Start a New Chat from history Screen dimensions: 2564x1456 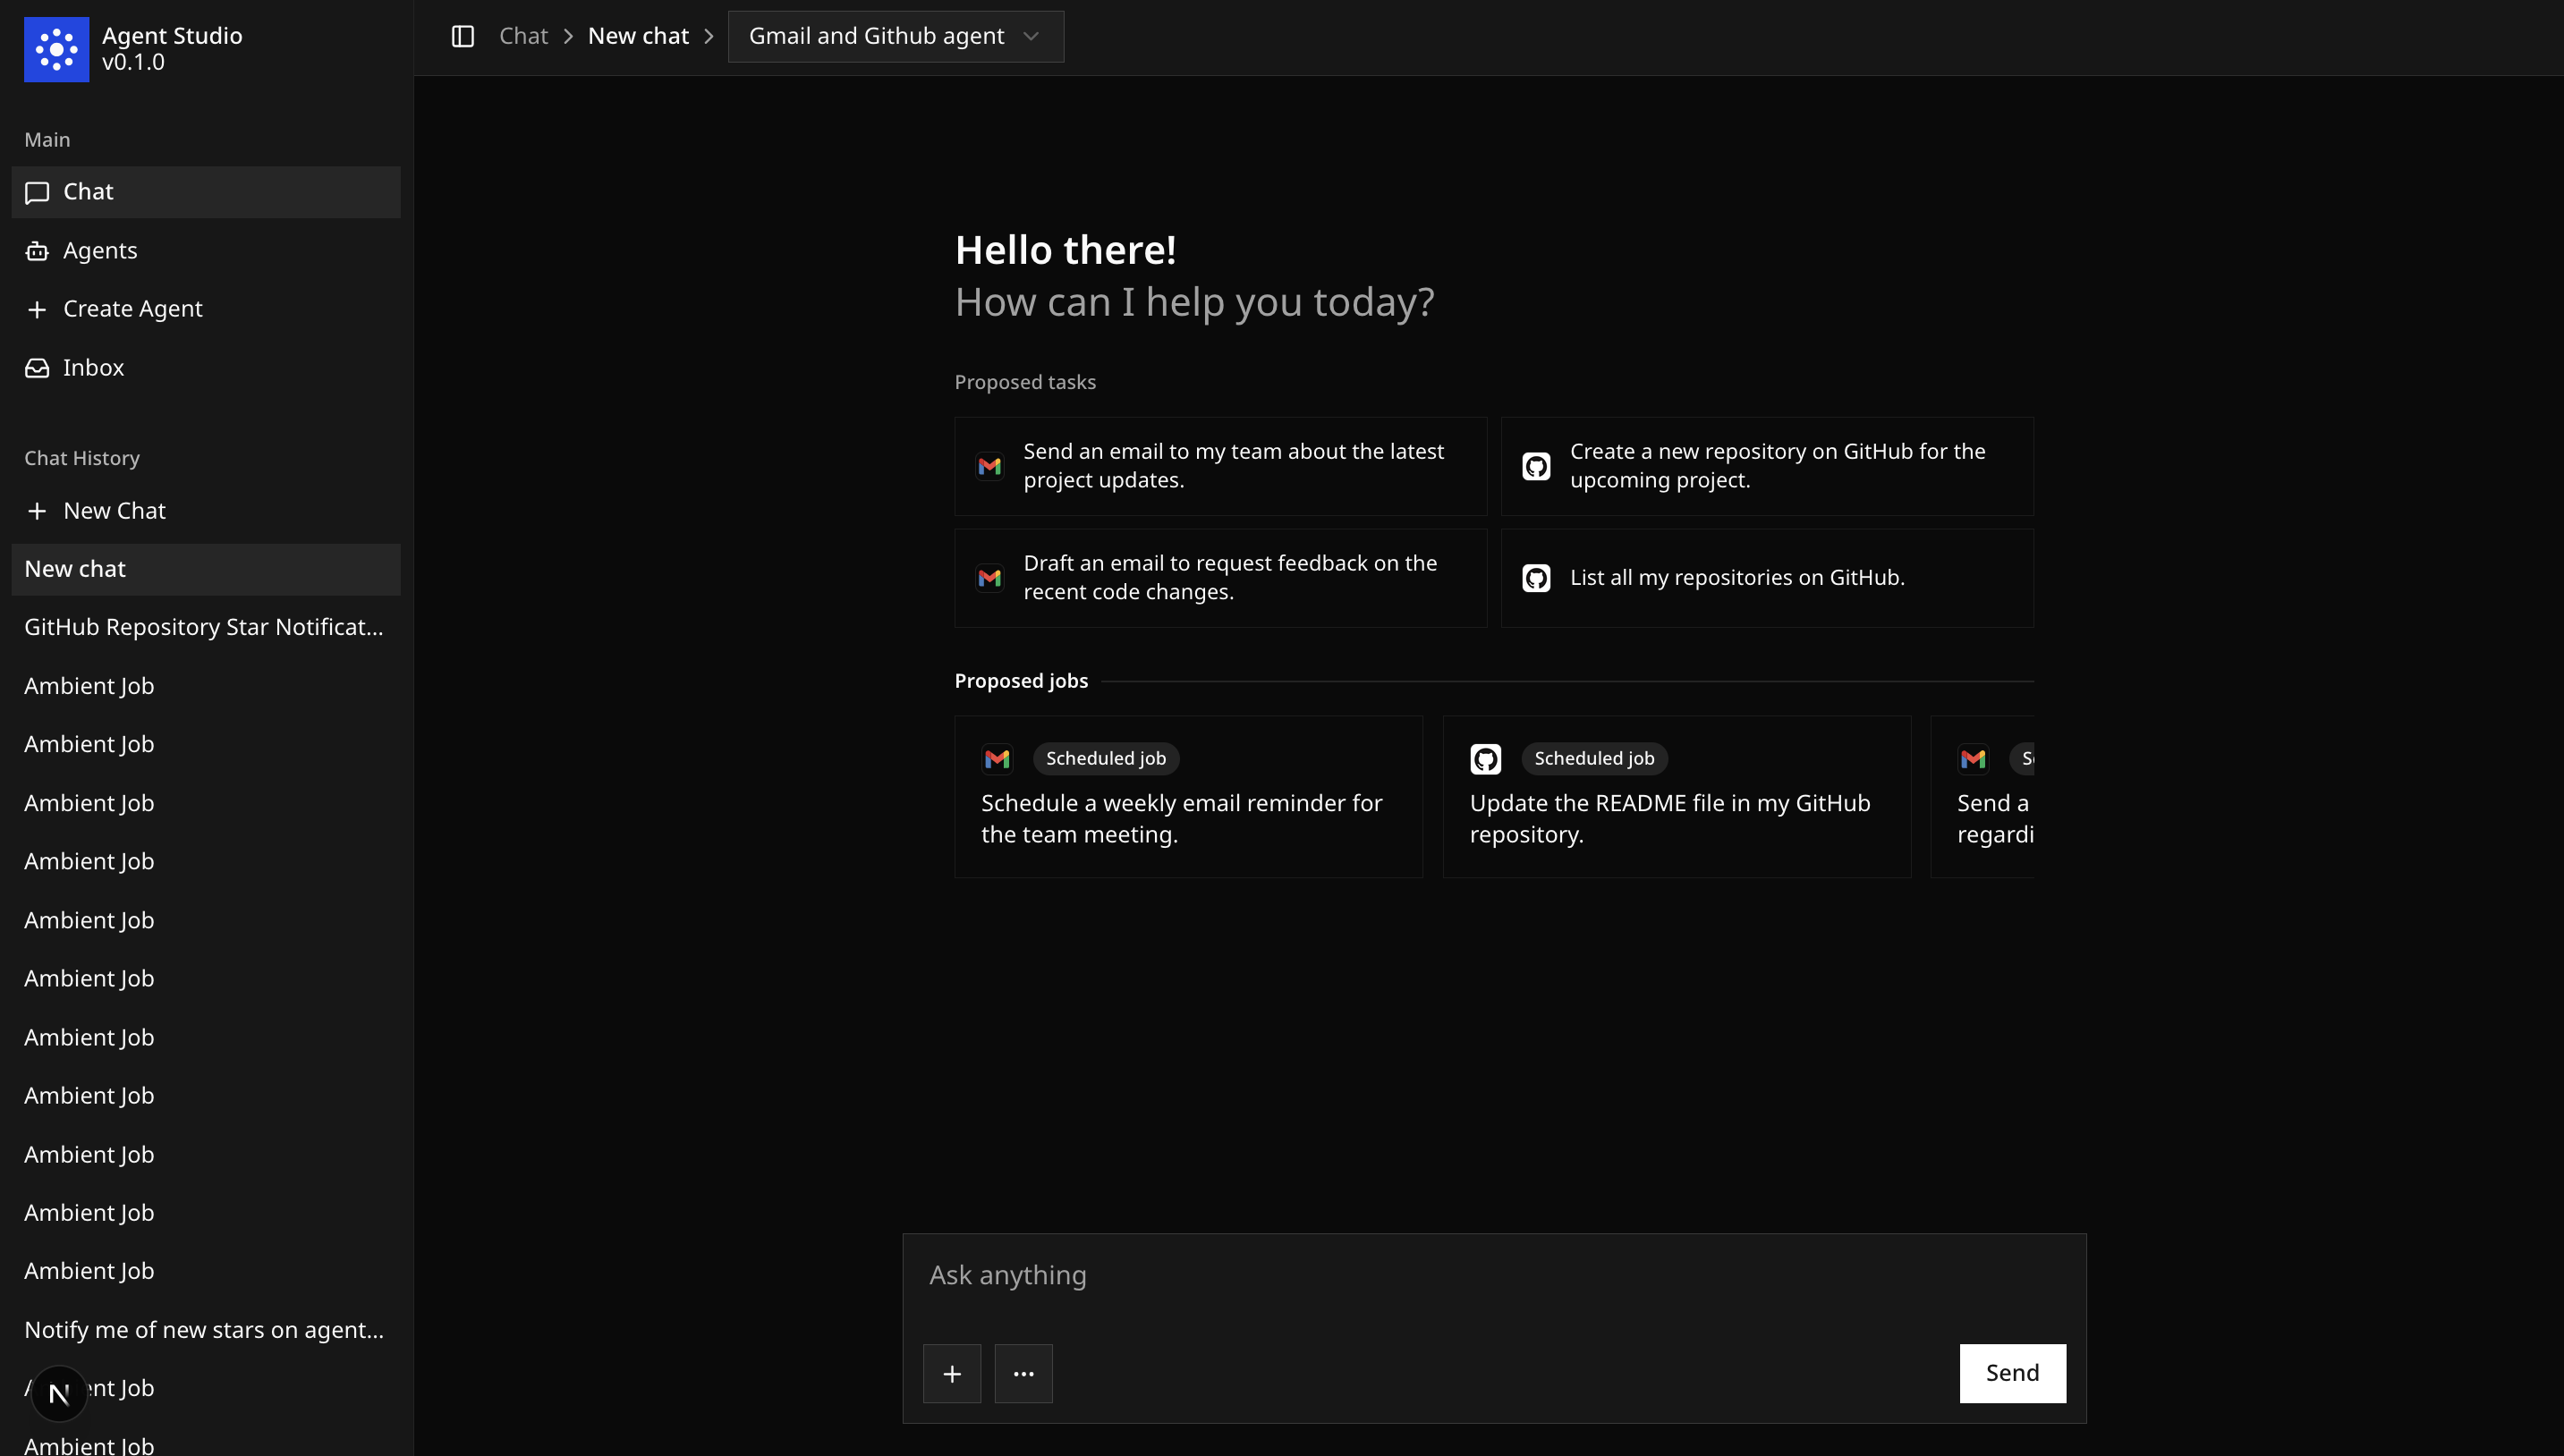tap(114, 511)
